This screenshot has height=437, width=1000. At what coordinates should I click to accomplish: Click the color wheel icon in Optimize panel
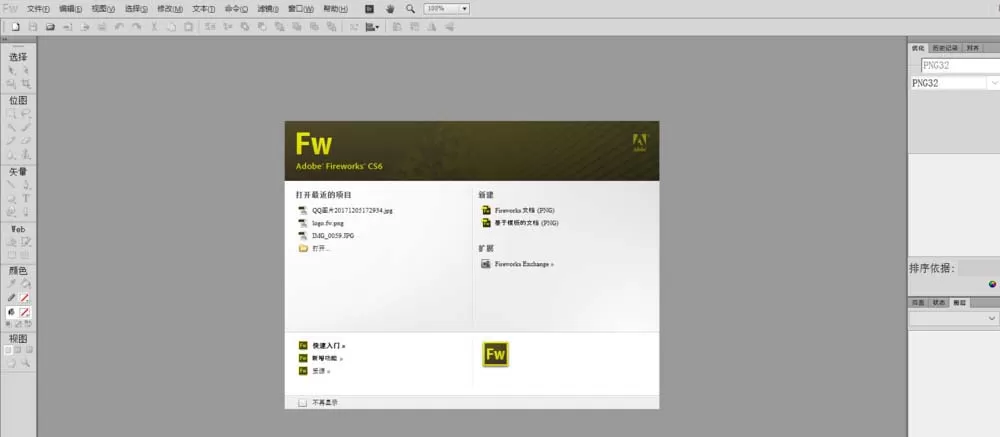992,285
